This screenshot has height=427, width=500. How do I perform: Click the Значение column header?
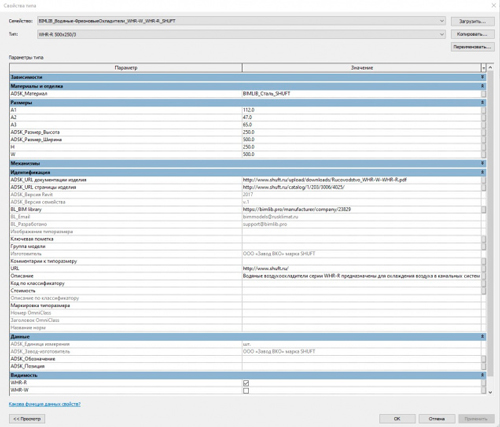pyautogui.click(x=362, y=68)
